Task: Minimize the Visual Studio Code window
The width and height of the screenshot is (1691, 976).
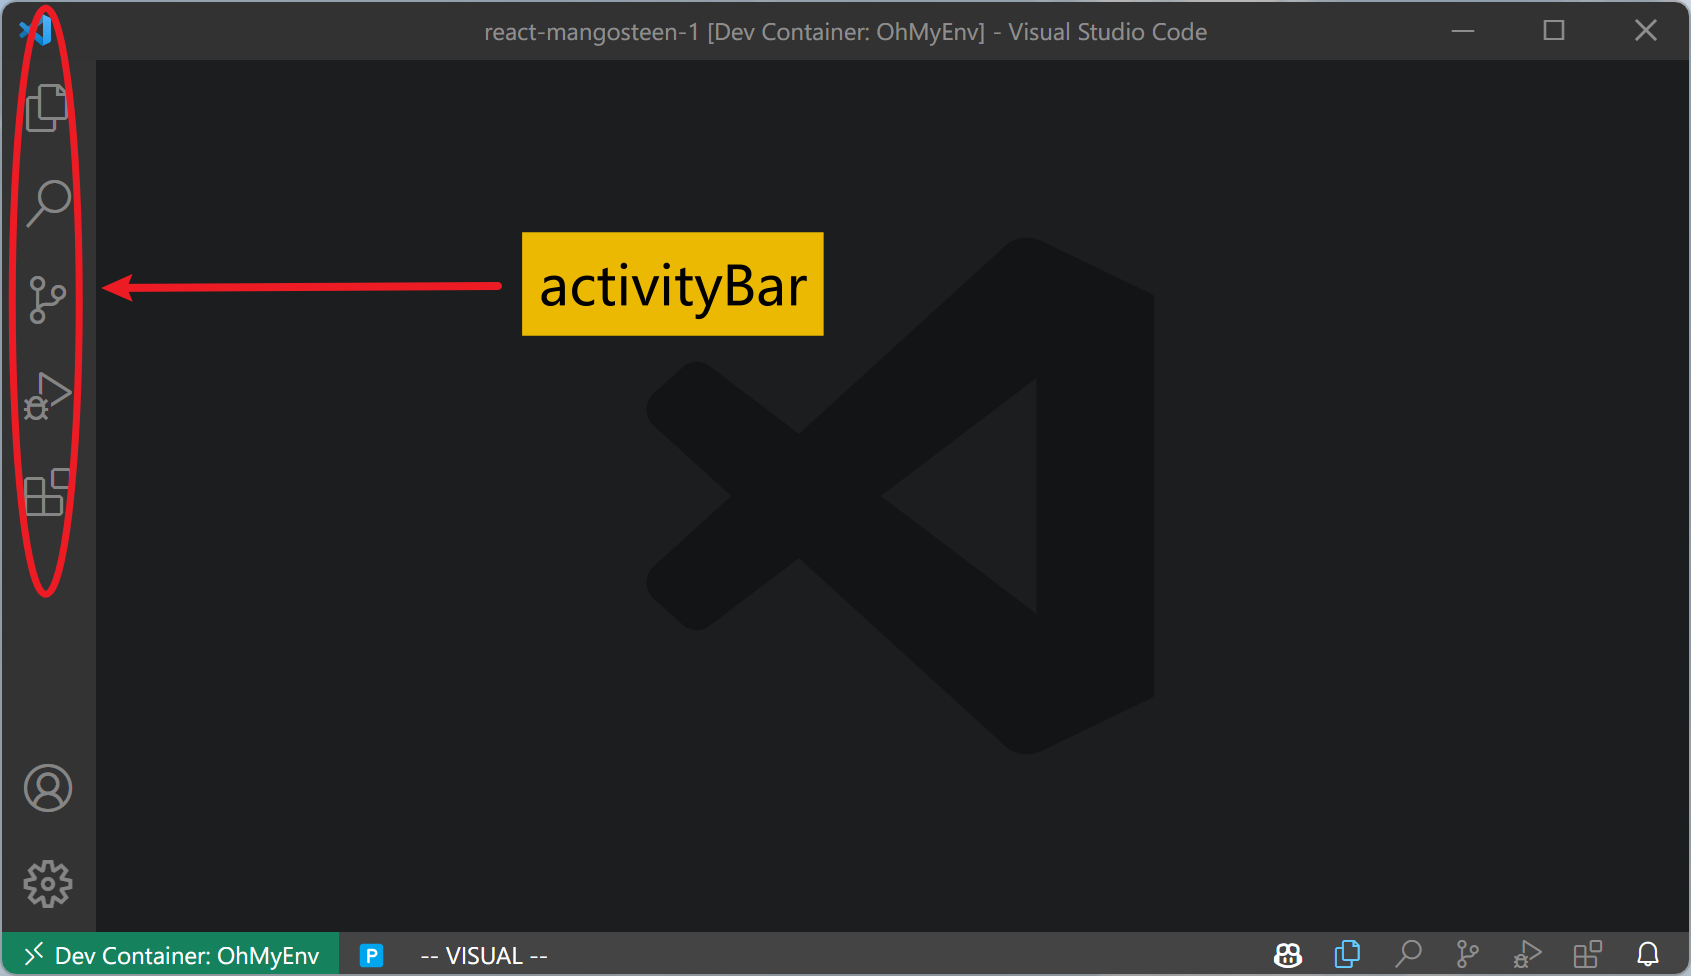Action: (x=1463, y=31)
